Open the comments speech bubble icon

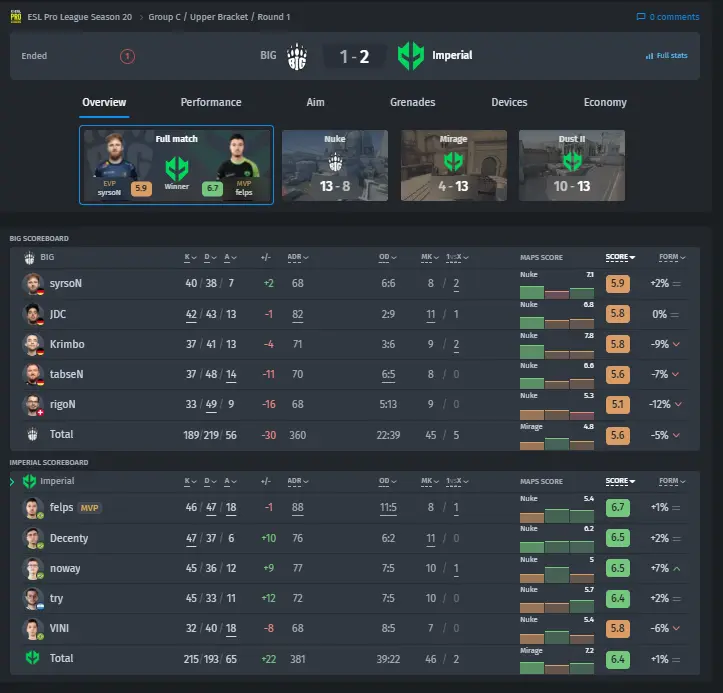tap(640, 17)
